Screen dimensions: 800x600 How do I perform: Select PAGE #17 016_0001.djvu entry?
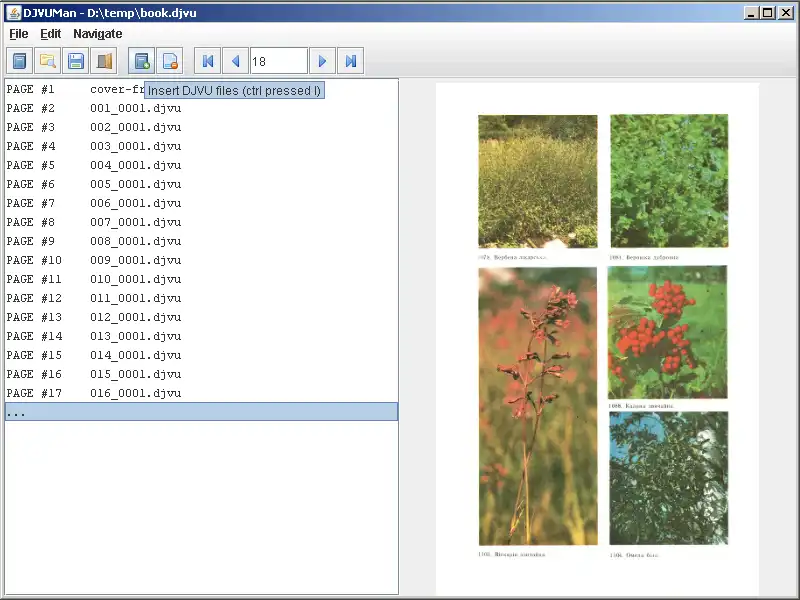pos(94,393)
